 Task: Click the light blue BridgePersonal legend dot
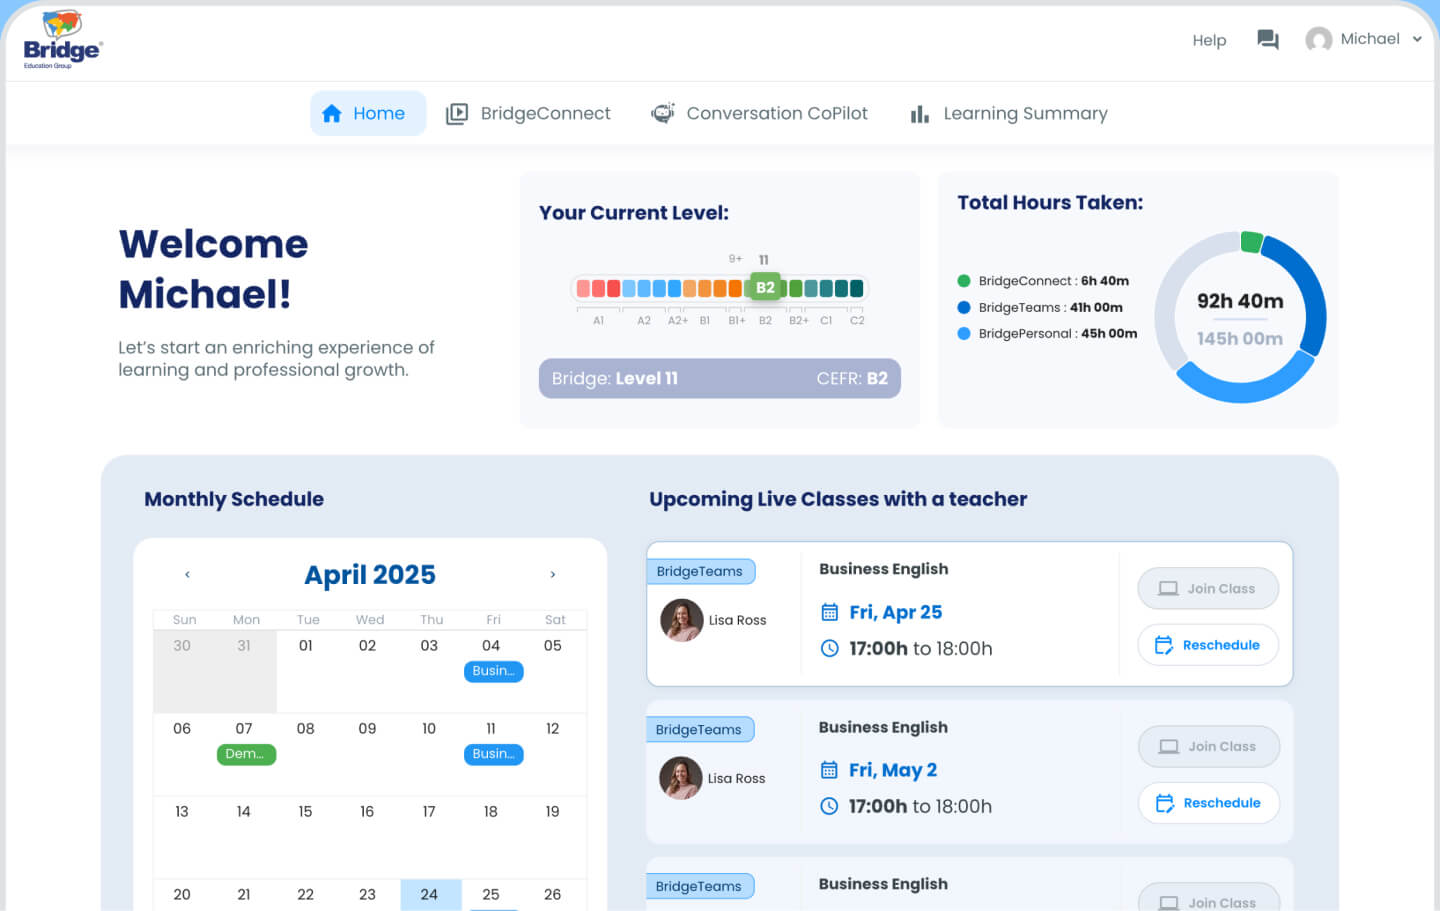(964, 334)
